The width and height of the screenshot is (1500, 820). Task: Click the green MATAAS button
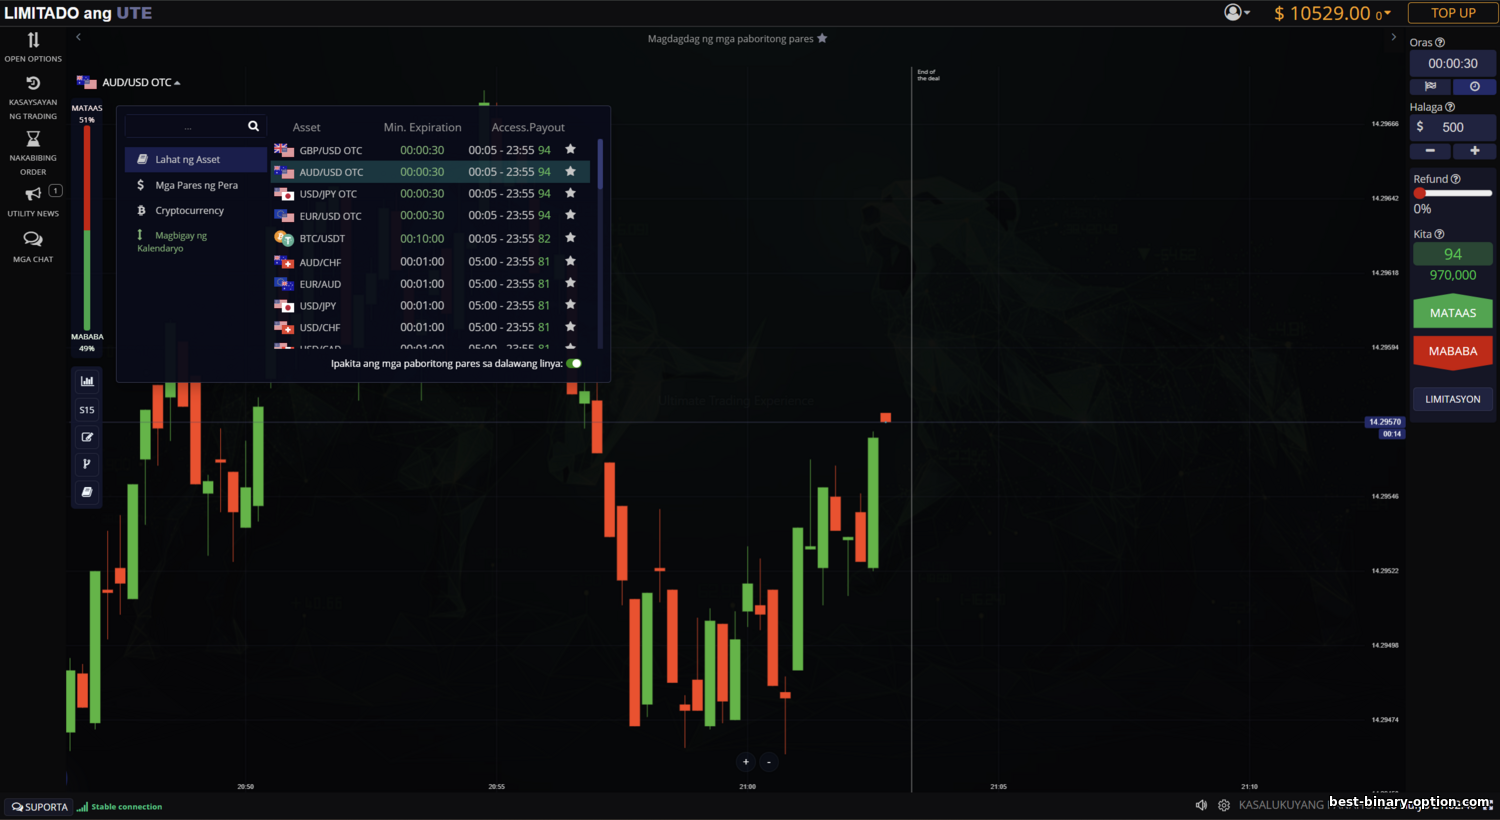[1452, 313]
